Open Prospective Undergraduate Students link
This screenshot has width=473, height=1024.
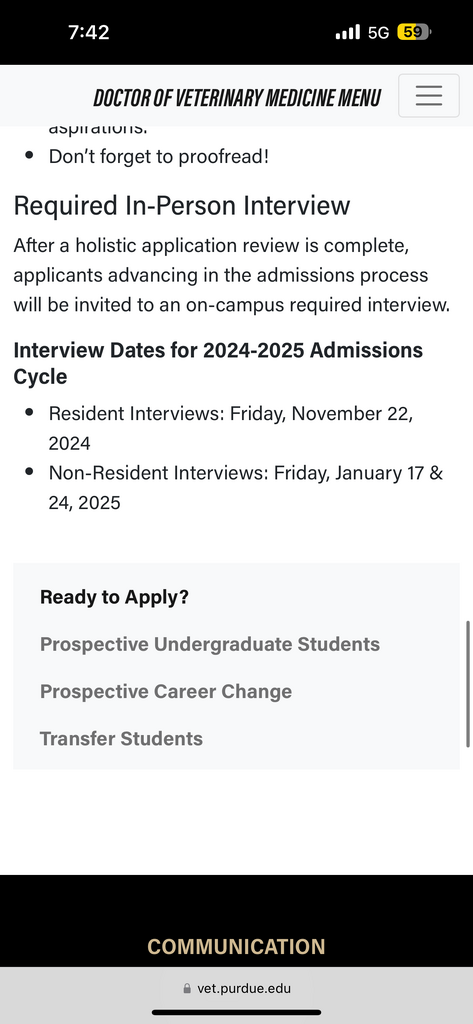210,644
